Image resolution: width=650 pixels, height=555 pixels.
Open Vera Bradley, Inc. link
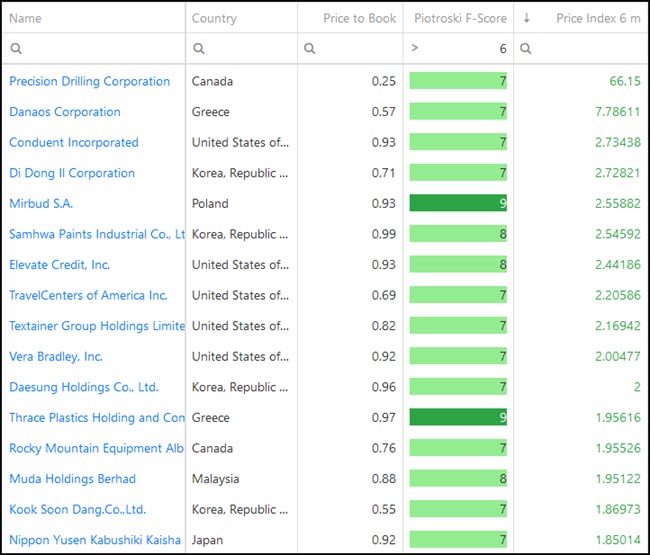pyautogui.click(x=56, y=356)
